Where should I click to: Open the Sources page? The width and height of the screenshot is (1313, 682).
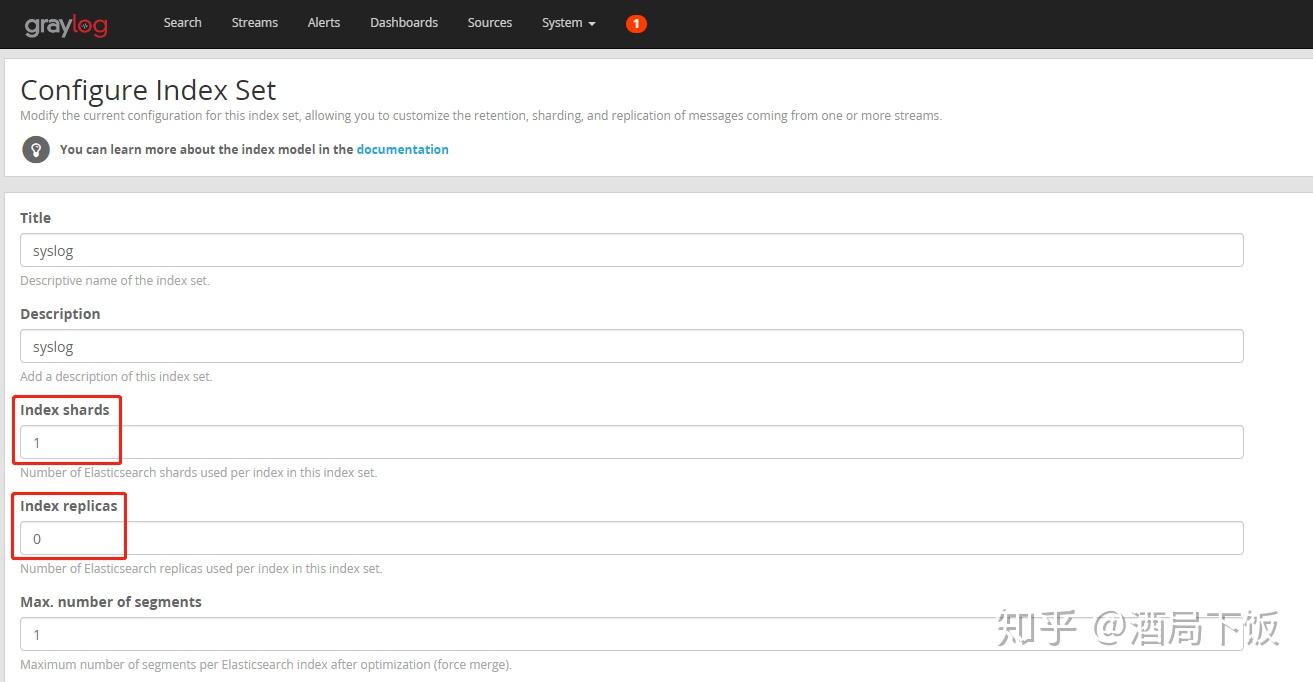tap(489, 22)
